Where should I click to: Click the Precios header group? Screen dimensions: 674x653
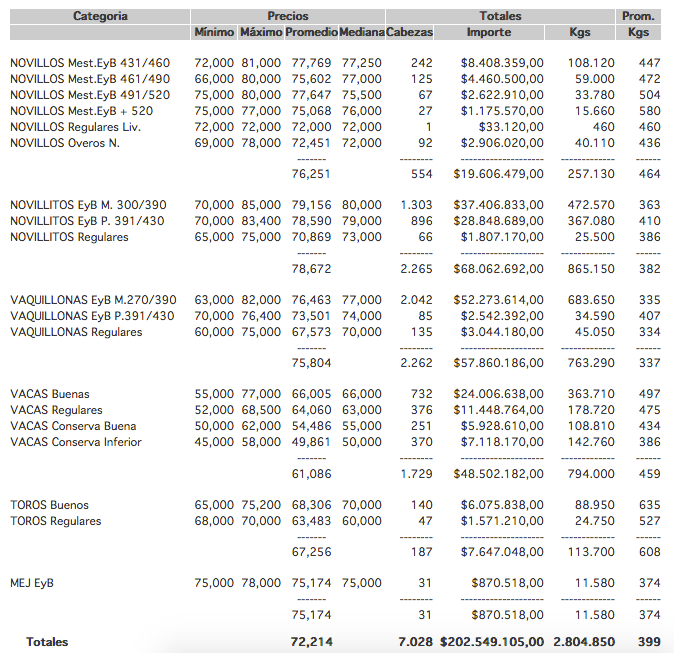click(288, 16)
